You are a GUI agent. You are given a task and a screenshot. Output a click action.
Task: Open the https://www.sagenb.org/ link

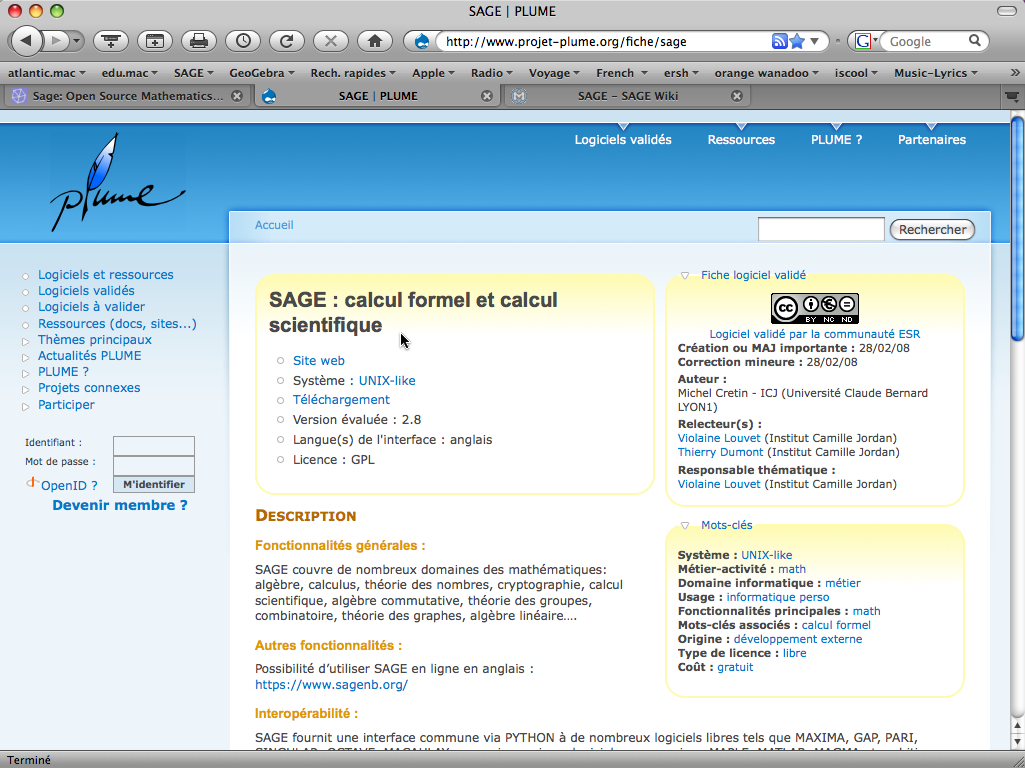[x=331, y=685]
